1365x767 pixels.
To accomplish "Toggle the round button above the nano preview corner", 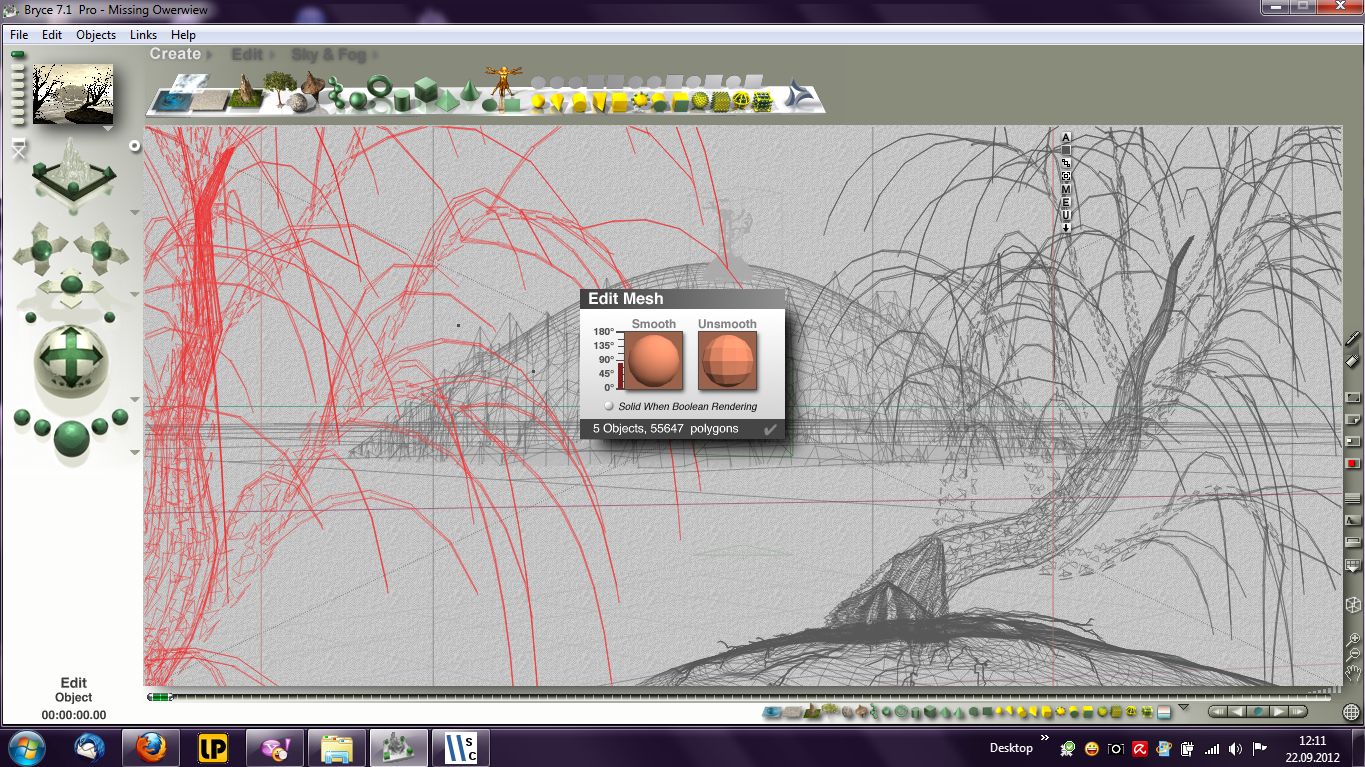I will (x=135, y=146).
